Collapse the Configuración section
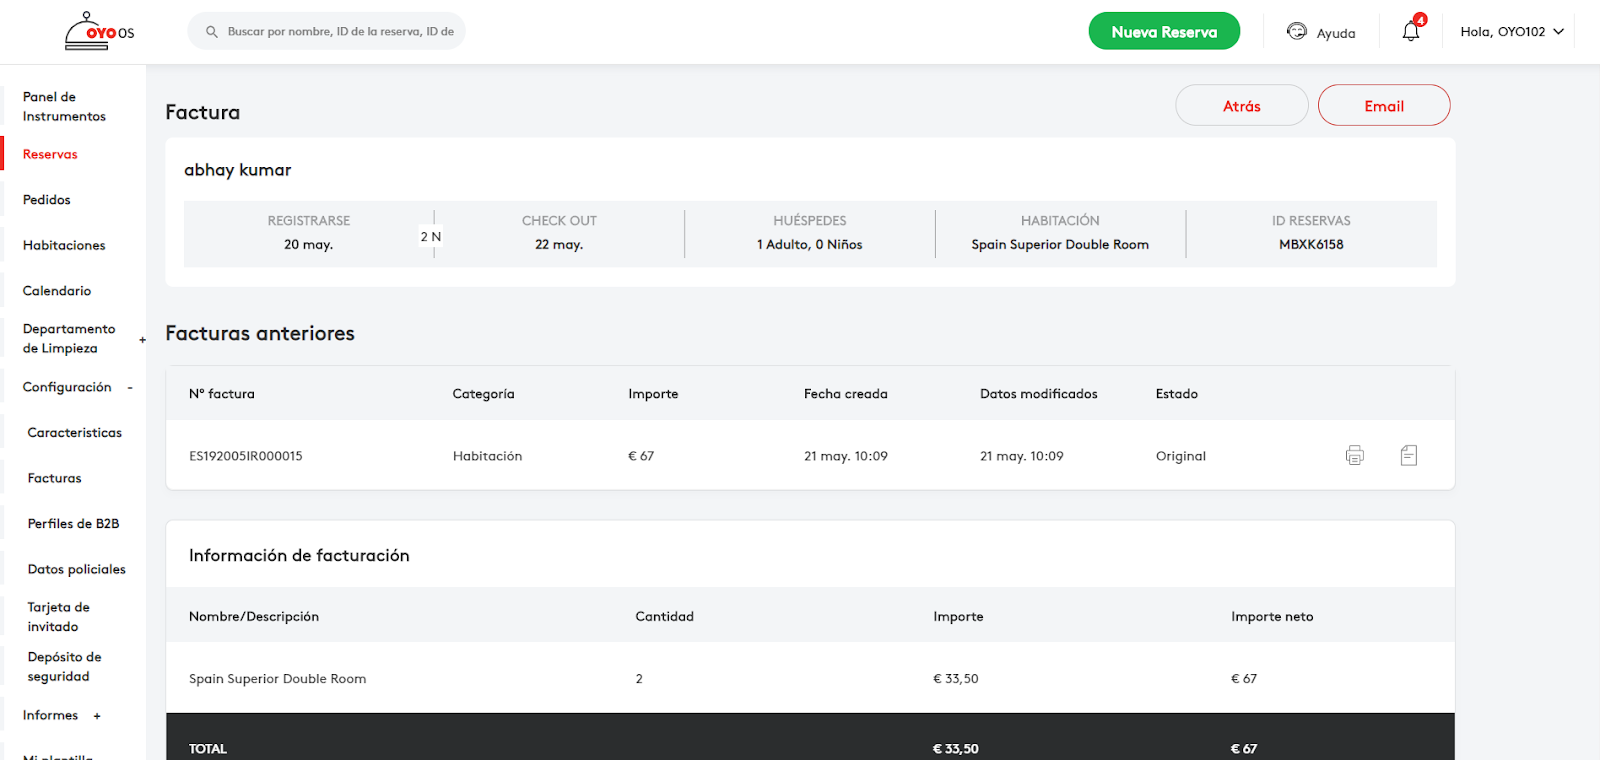Screen dimensions: 1600x760 [x=130, y=388]
